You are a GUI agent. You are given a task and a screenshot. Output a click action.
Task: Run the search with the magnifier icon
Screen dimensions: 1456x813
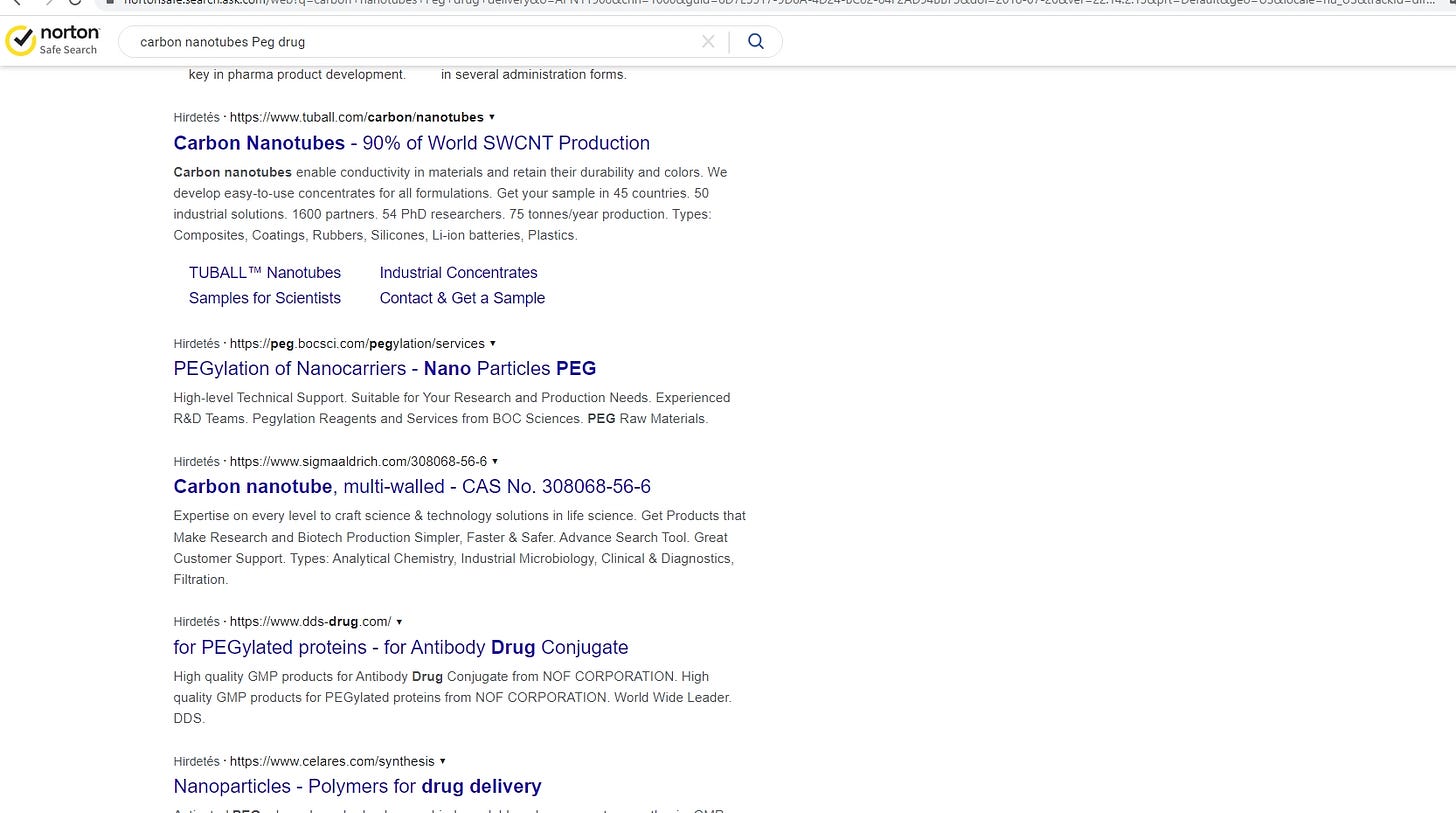[x=756, y=41]
